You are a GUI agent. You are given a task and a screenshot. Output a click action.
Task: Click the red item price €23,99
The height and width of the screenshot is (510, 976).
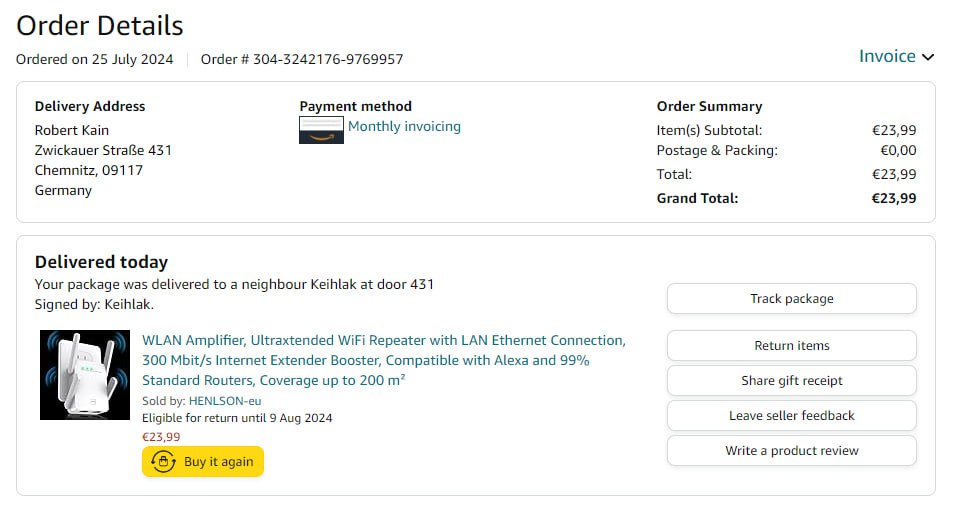point(161,436)
